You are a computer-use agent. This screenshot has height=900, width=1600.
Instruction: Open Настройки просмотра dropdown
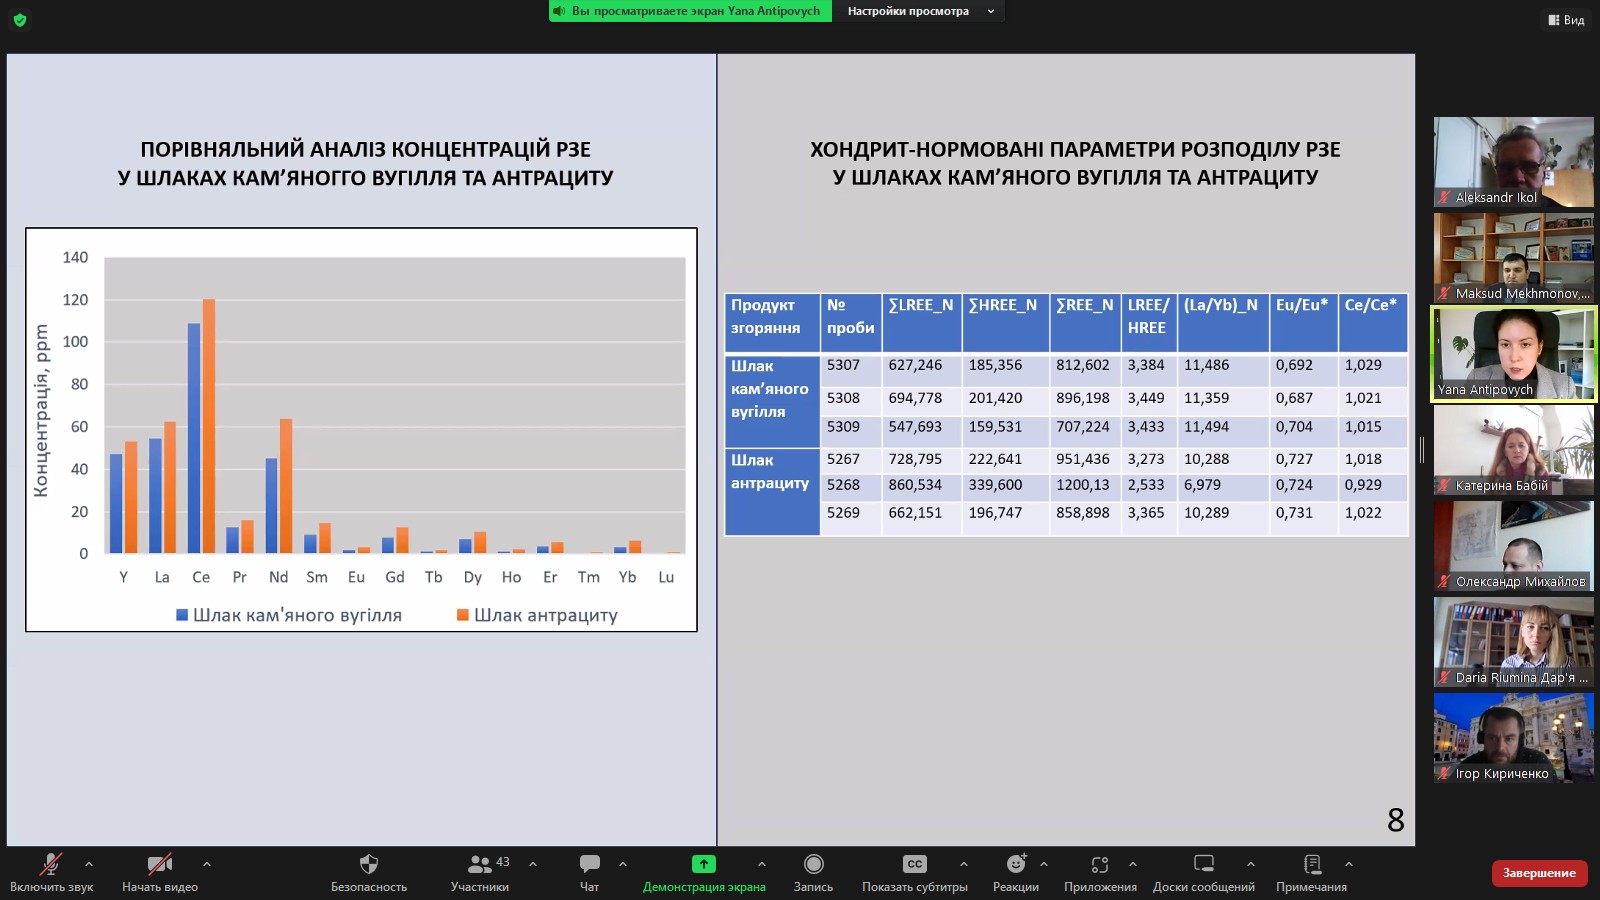tap(920, 11)
